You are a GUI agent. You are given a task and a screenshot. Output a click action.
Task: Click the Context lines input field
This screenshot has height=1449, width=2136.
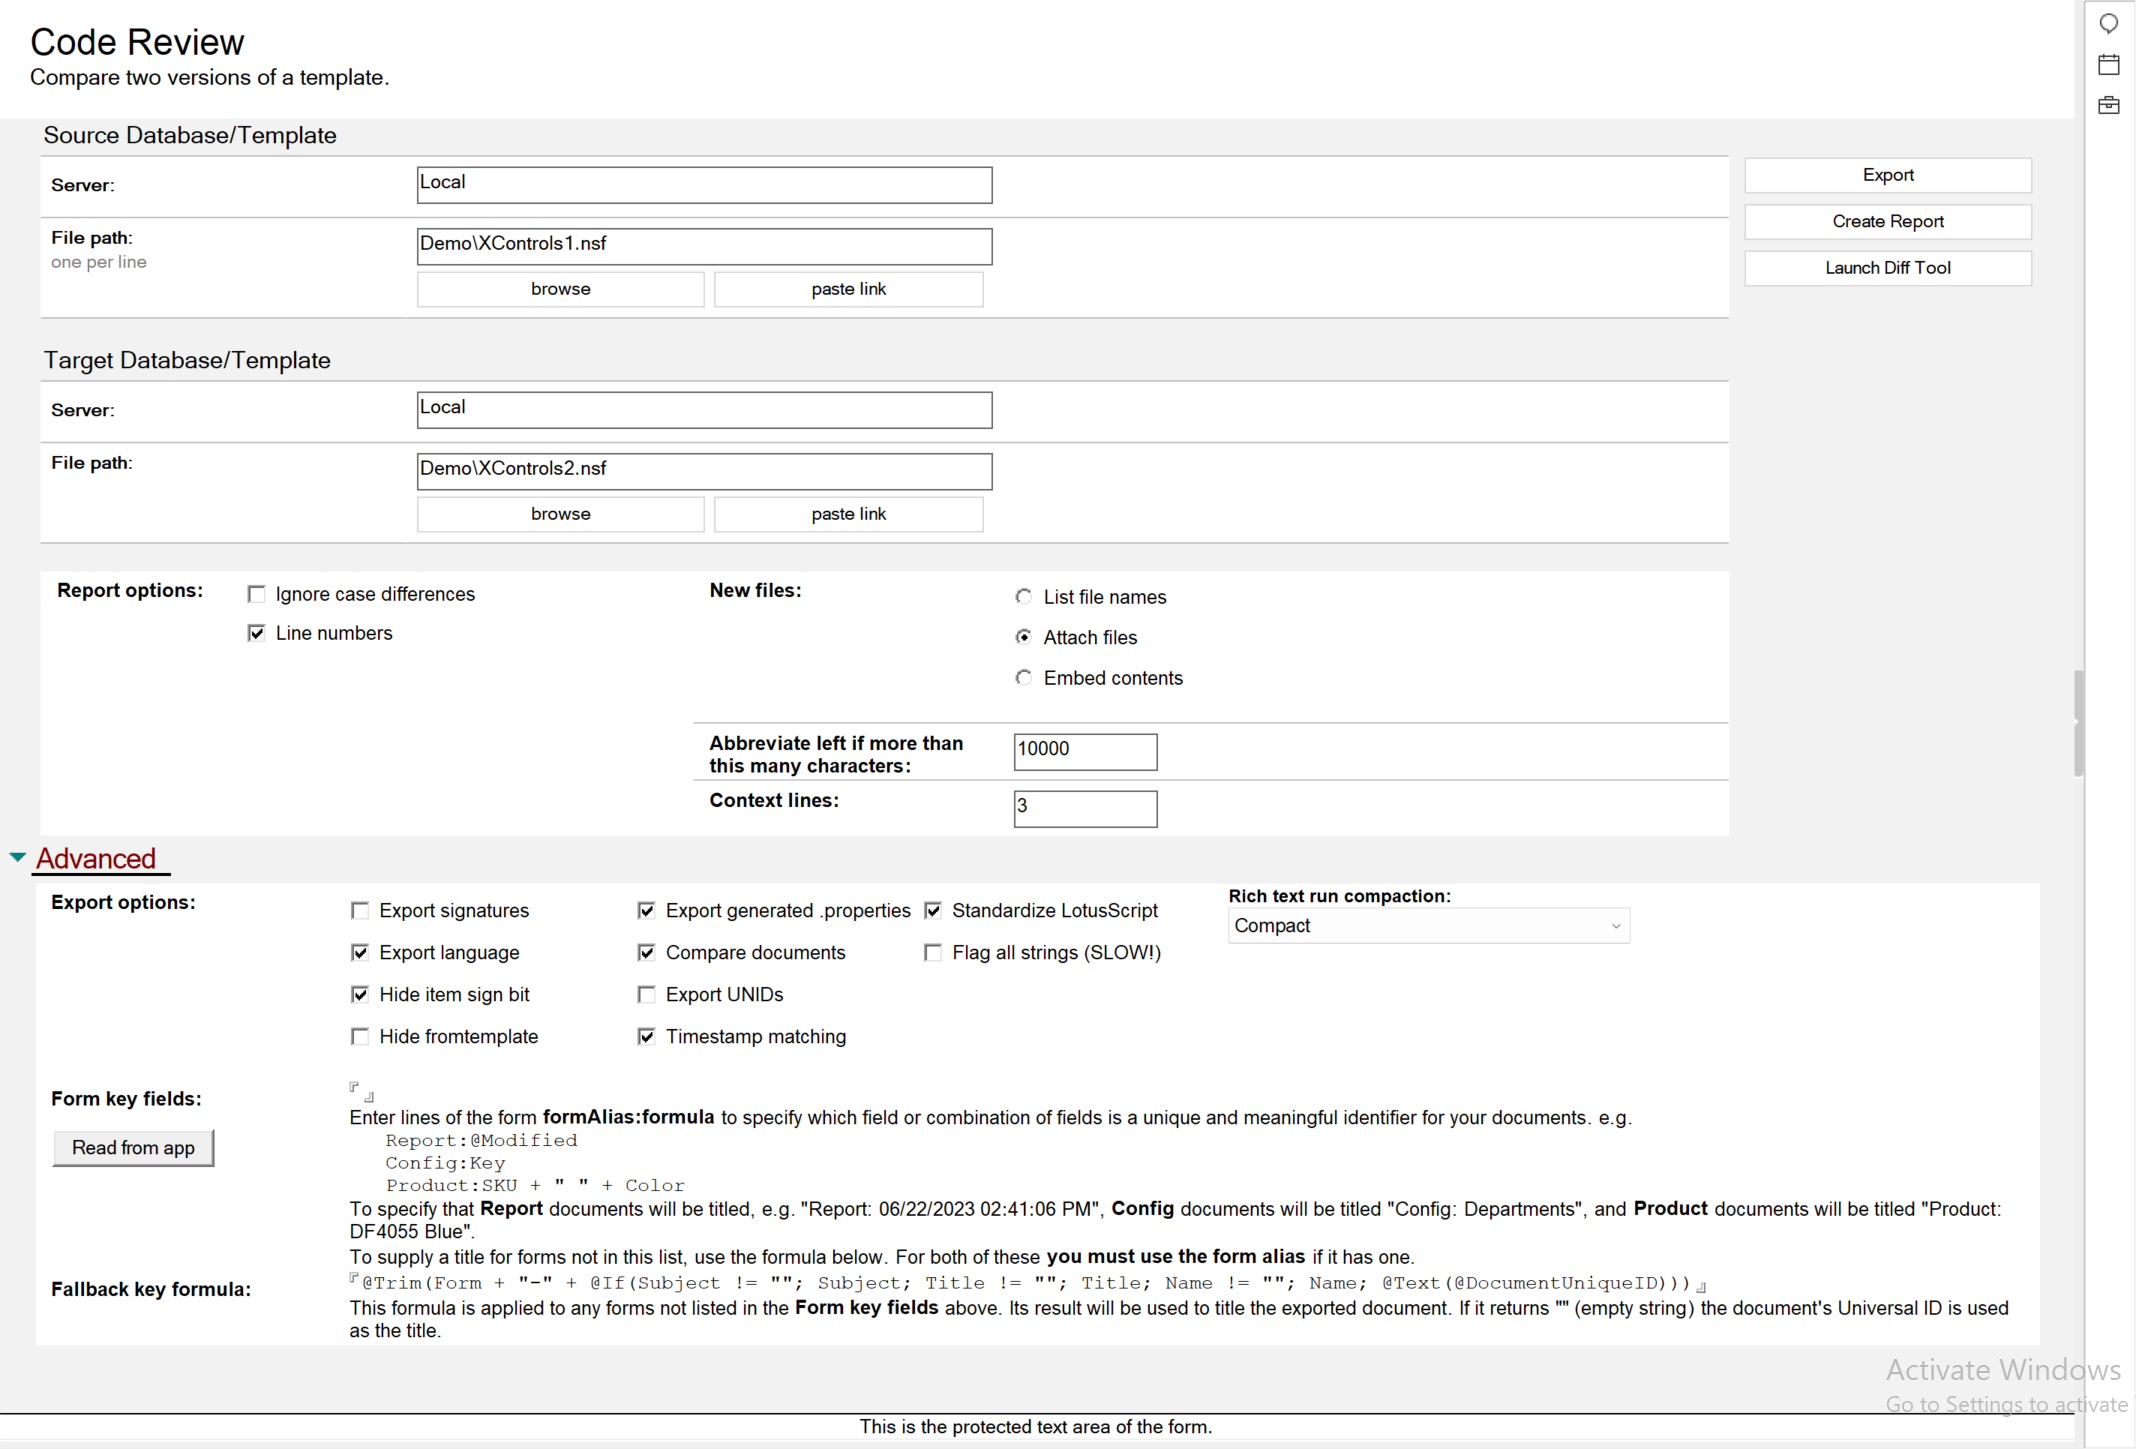click(x=1084, y=808)
